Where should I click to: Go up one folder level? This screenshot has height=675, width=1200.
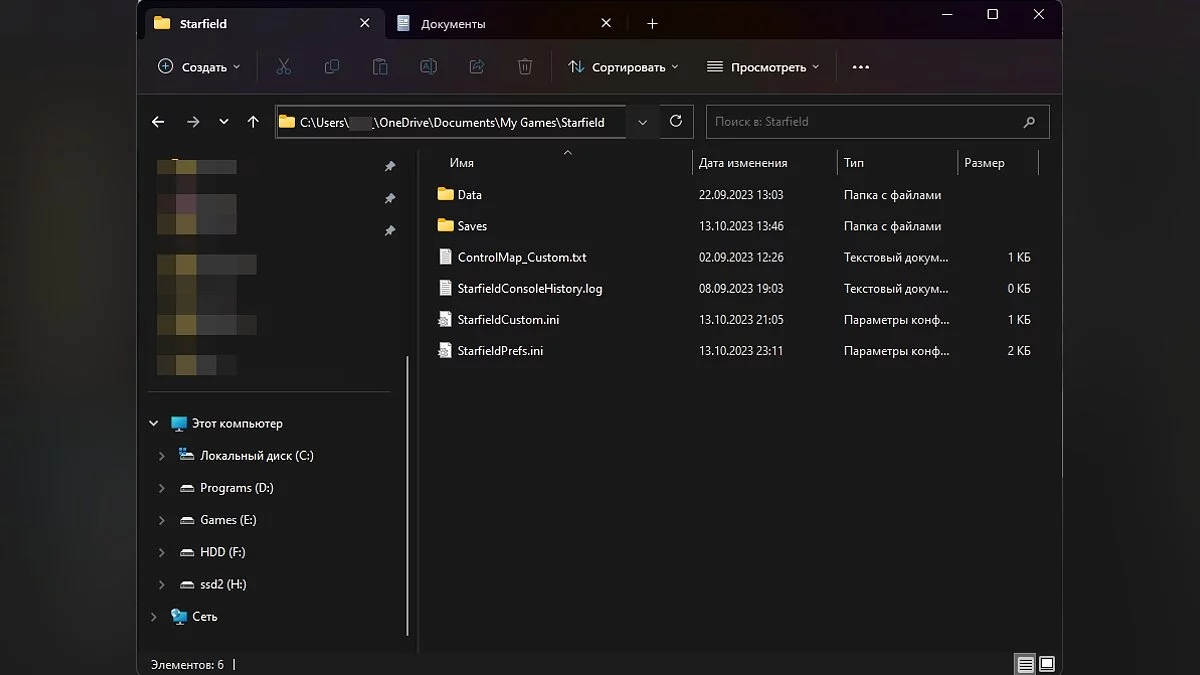[x=253, y=122]
